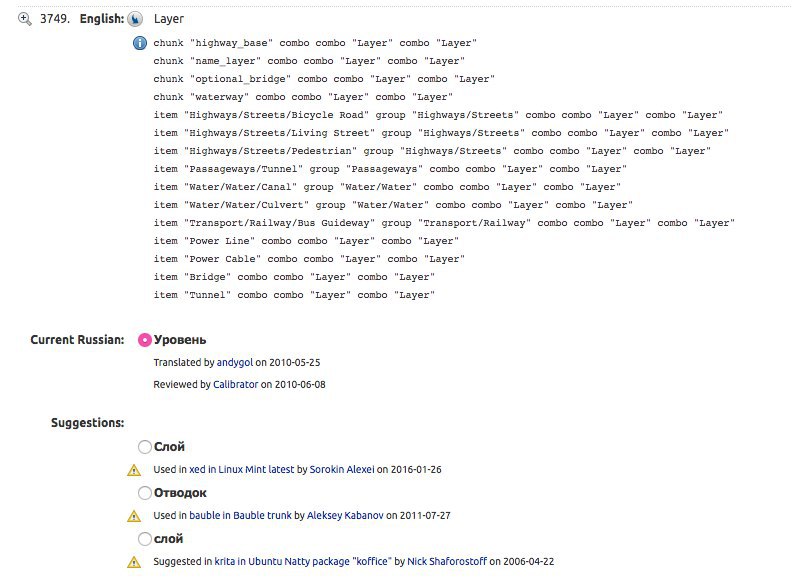Select the capitalized Слой suggestion radio button

pos(144,447)
